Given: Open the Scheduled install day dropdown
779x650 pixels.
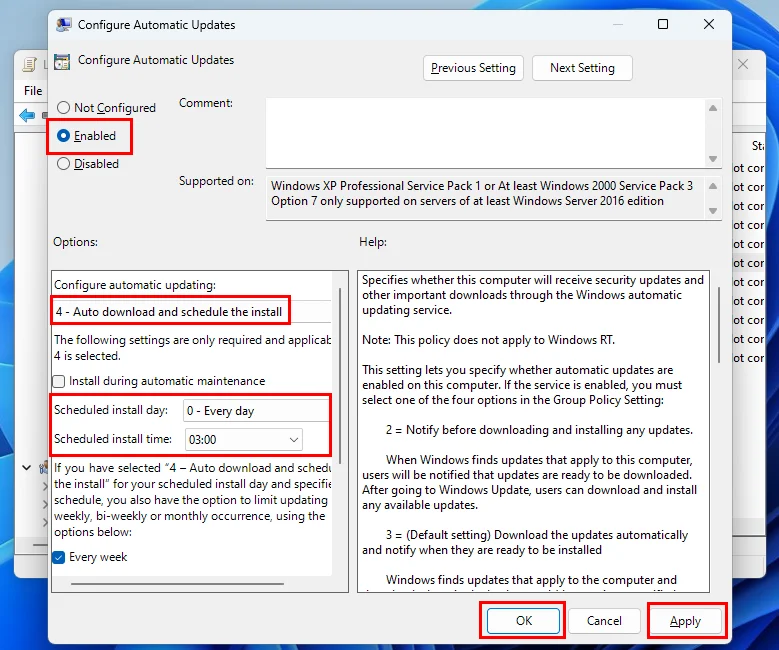Looking at the screenshot, I should 255,410.
